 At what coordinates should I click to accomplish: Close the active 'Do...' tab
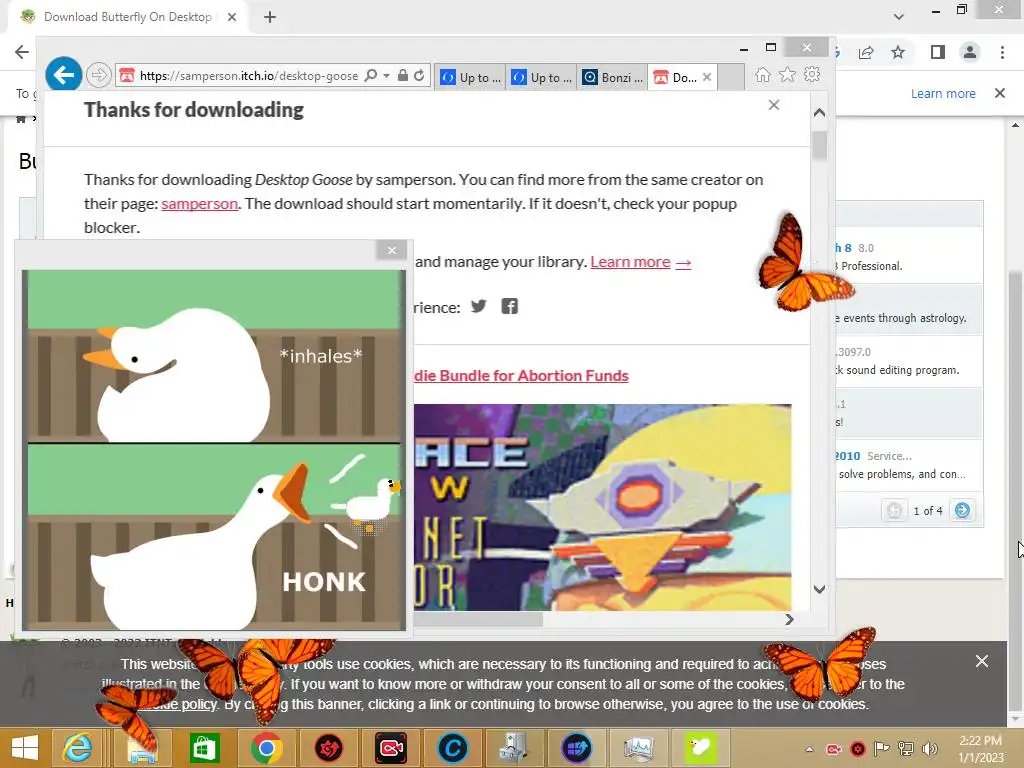tap(707, 77)
